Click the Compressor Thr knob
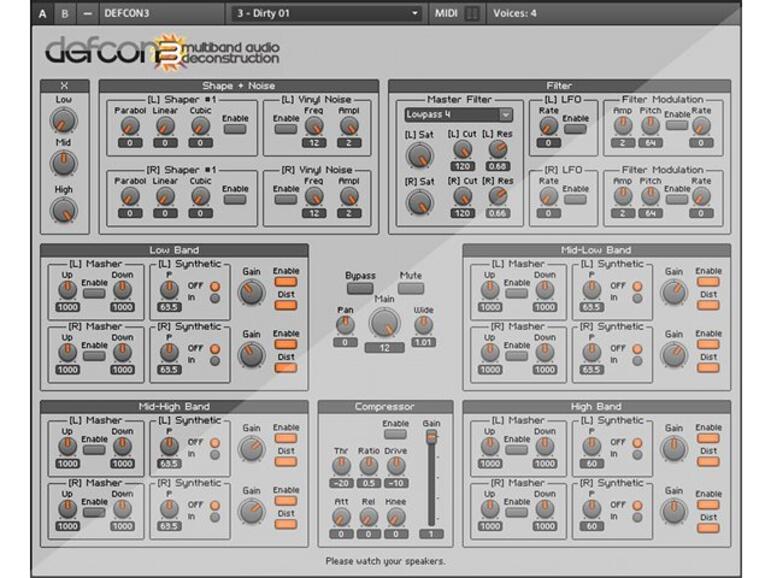This screenshot has height=578, width=770. click(341, 466)
